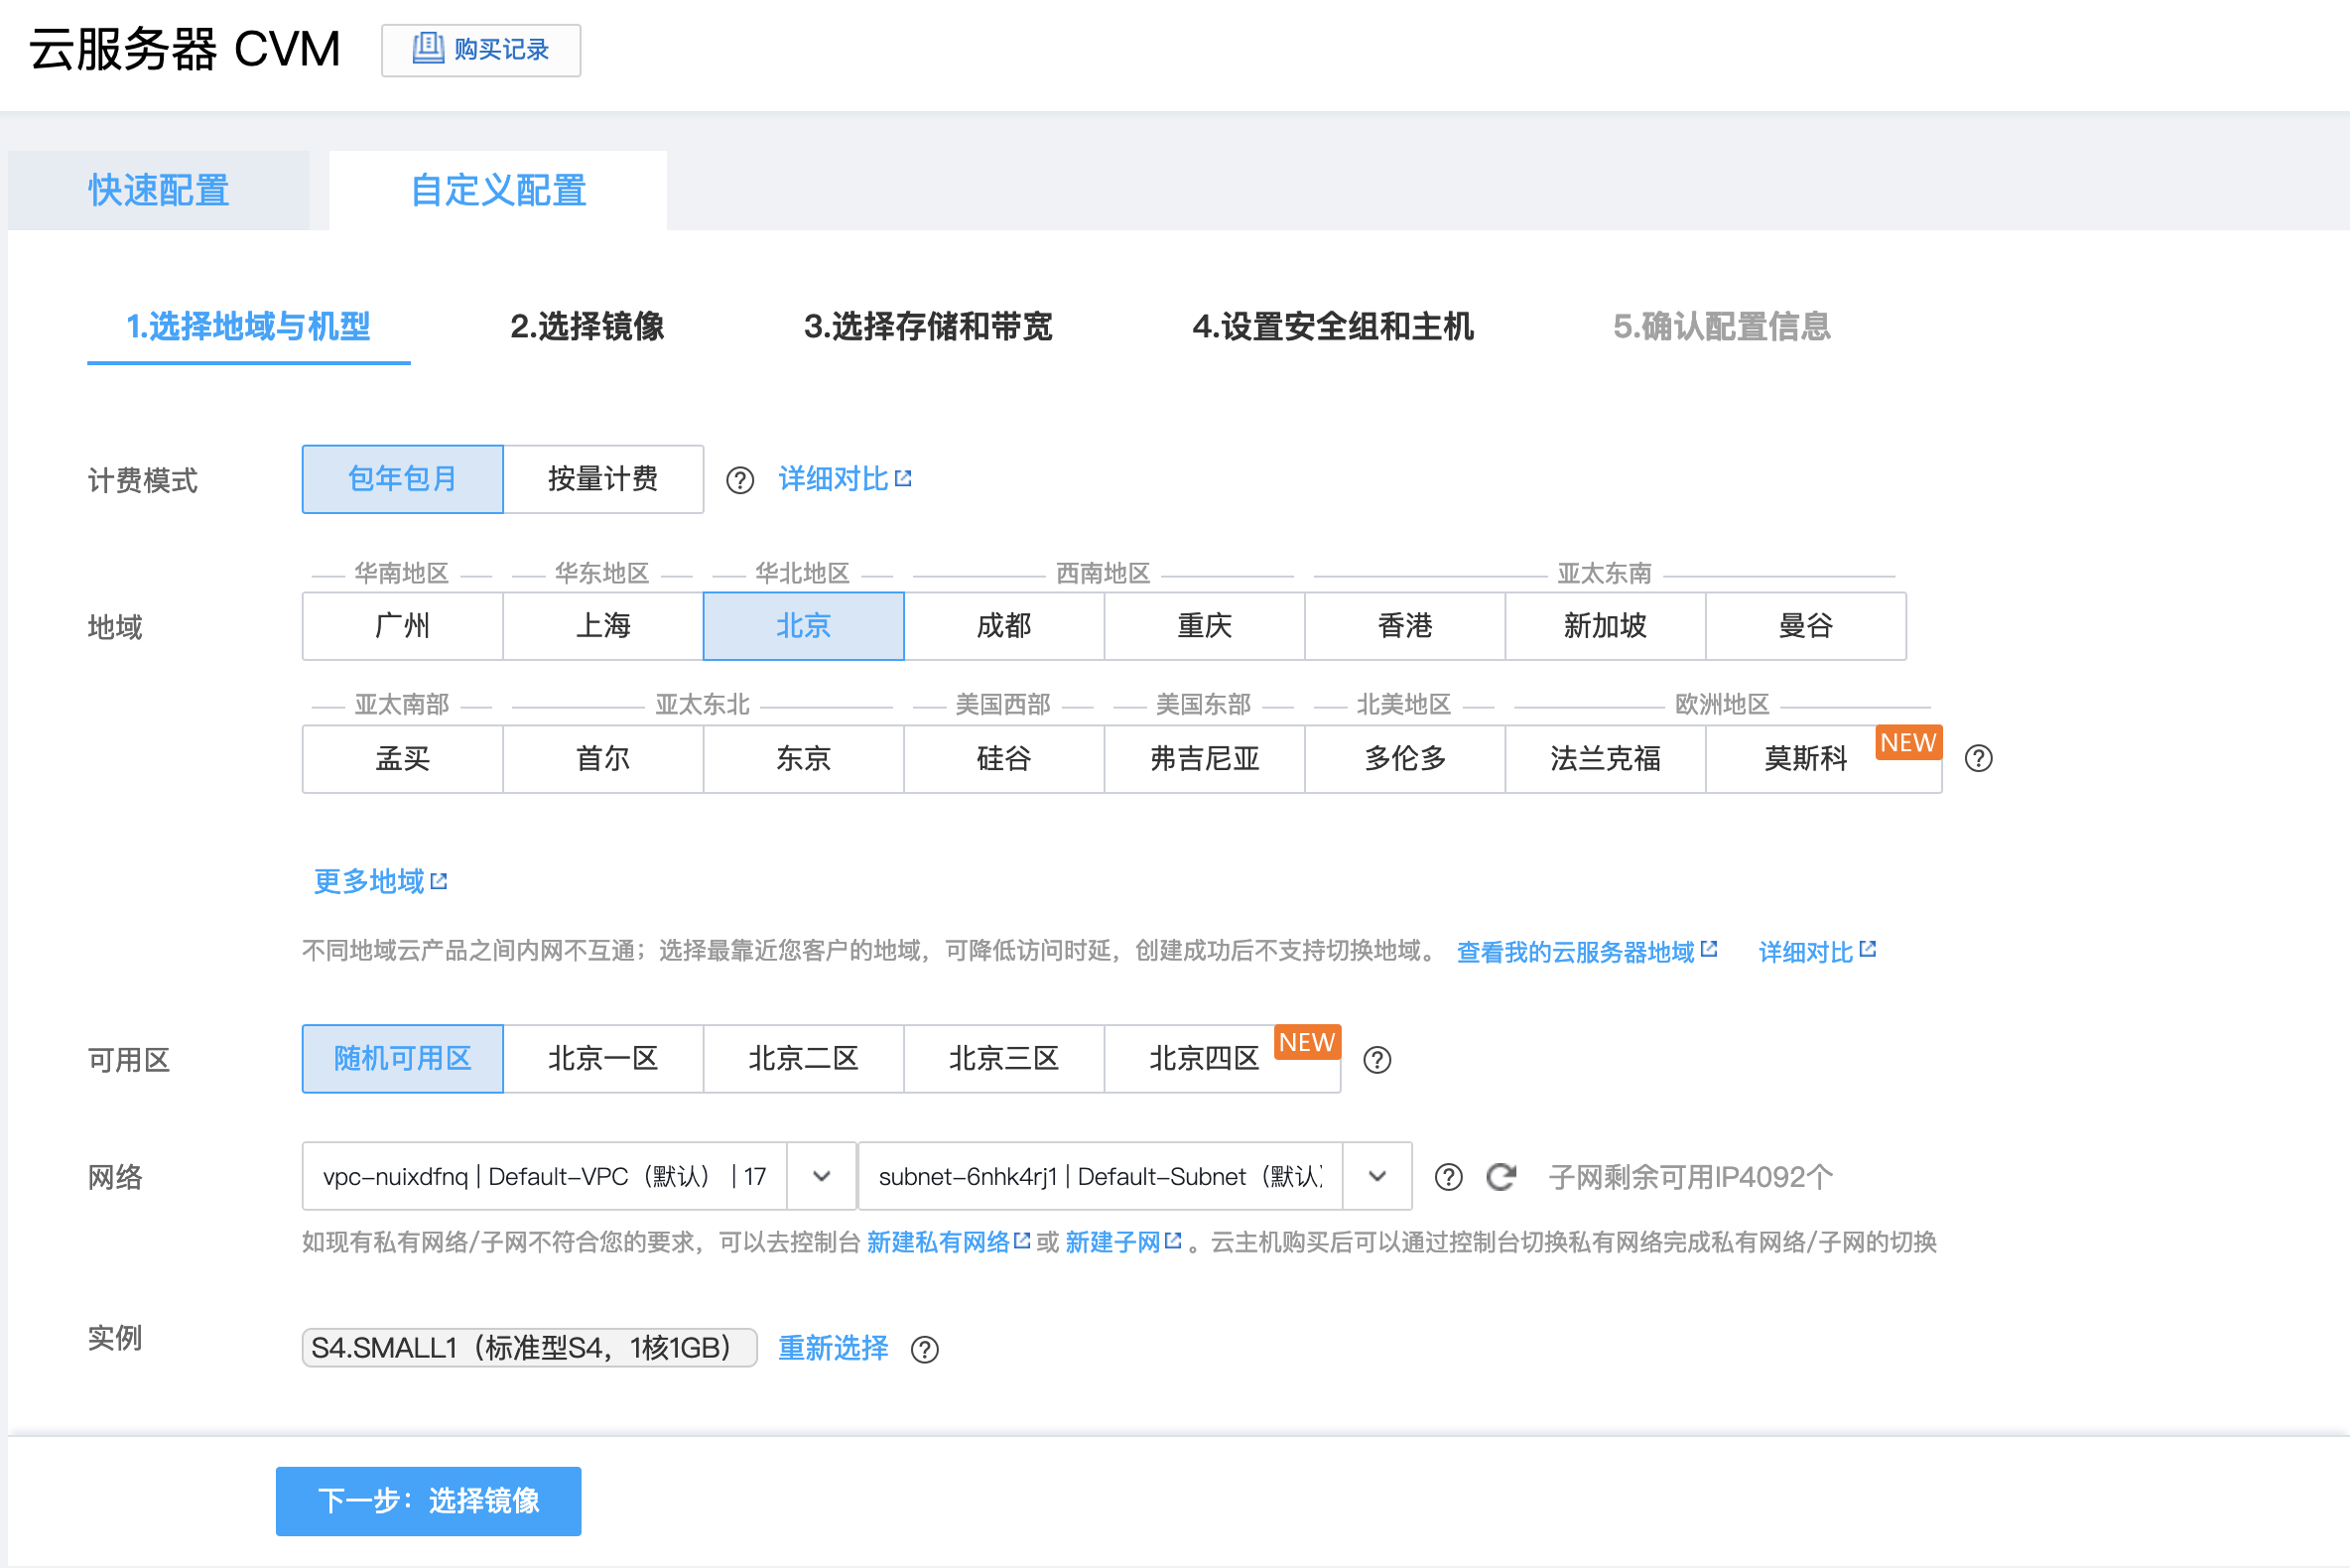Click help icon beside availability zones
This screenshot has width=2350, height=1568.
pyautogui.click(x=1378, y=1060)
